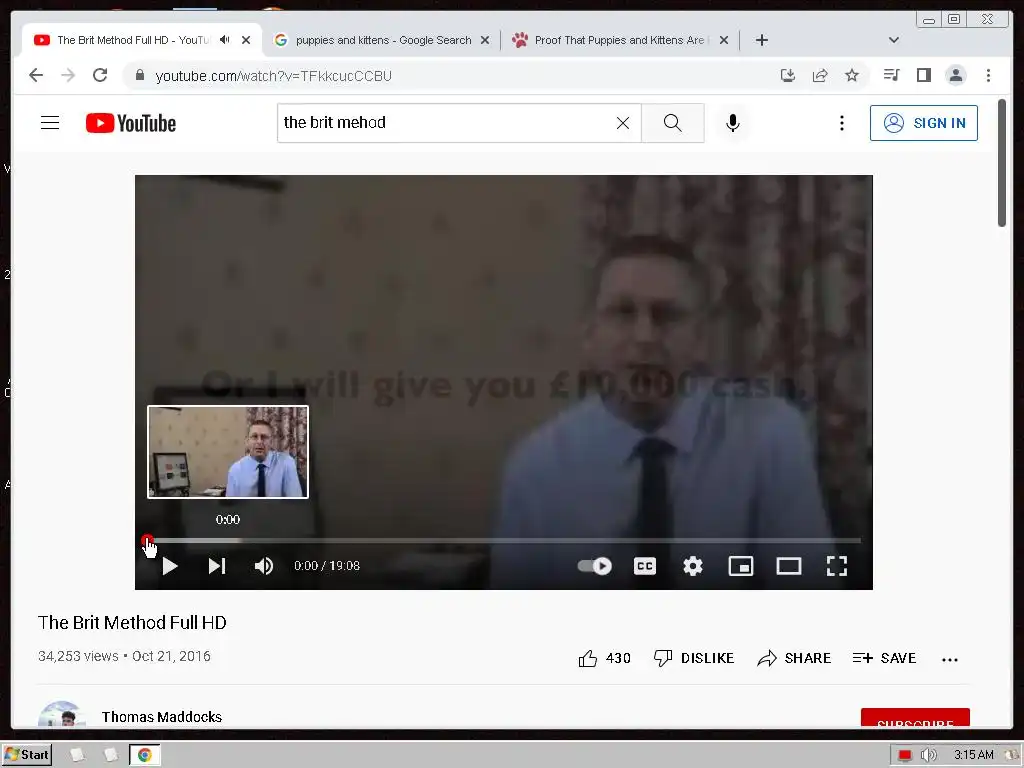
Task: Go back in browser history
Action: (36, 75)
